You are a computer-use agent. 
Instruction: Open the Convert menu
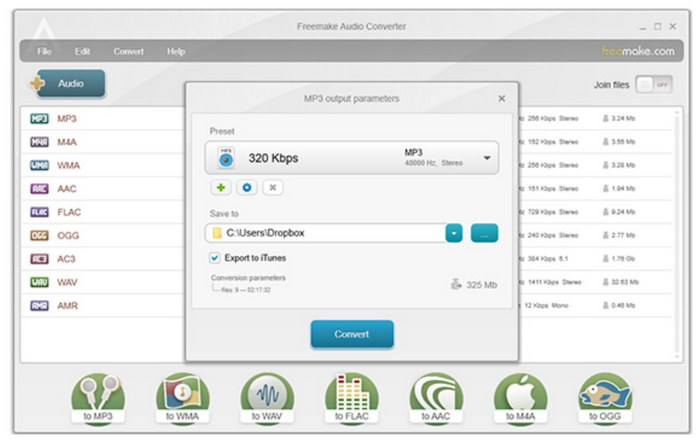pyautogui.click(x=129, y=51)
